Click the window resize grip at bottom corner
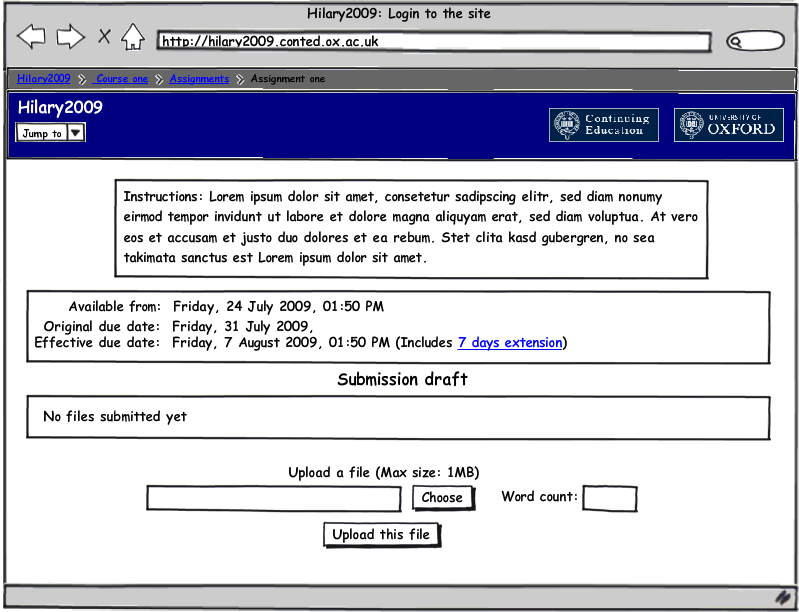 (x=783, y=596)
